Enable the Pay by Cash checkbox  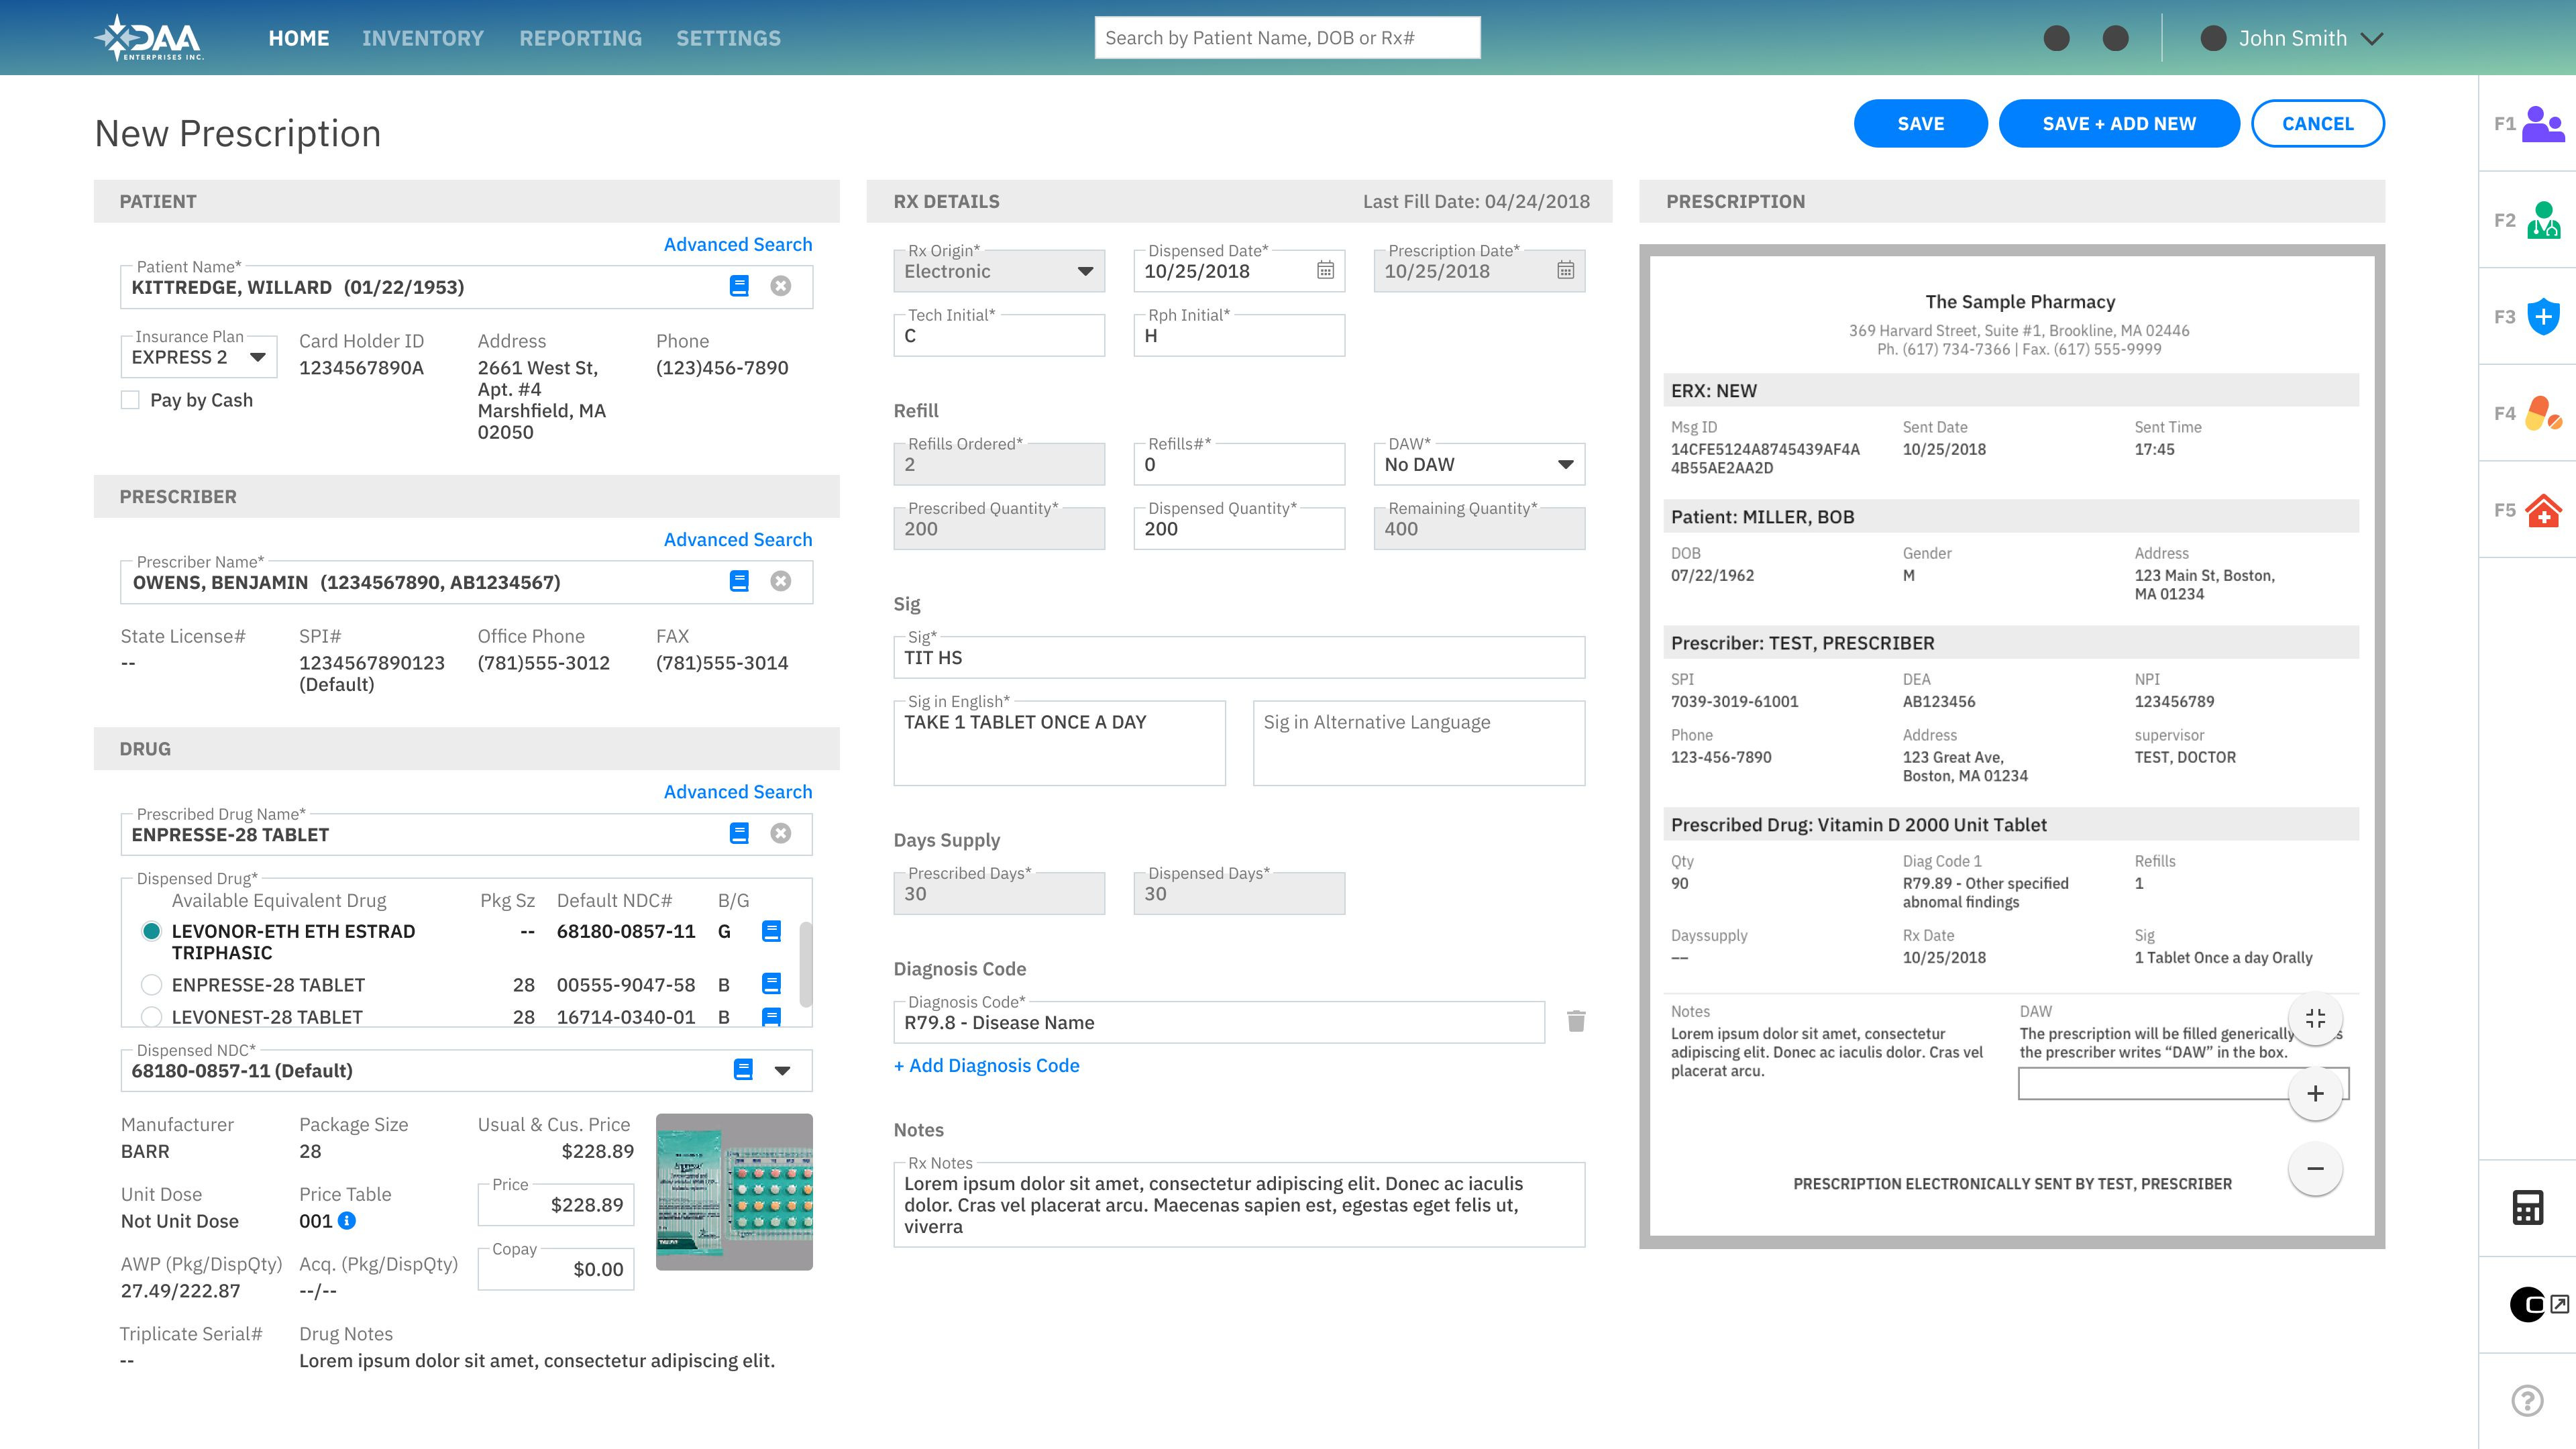[131, 399]
